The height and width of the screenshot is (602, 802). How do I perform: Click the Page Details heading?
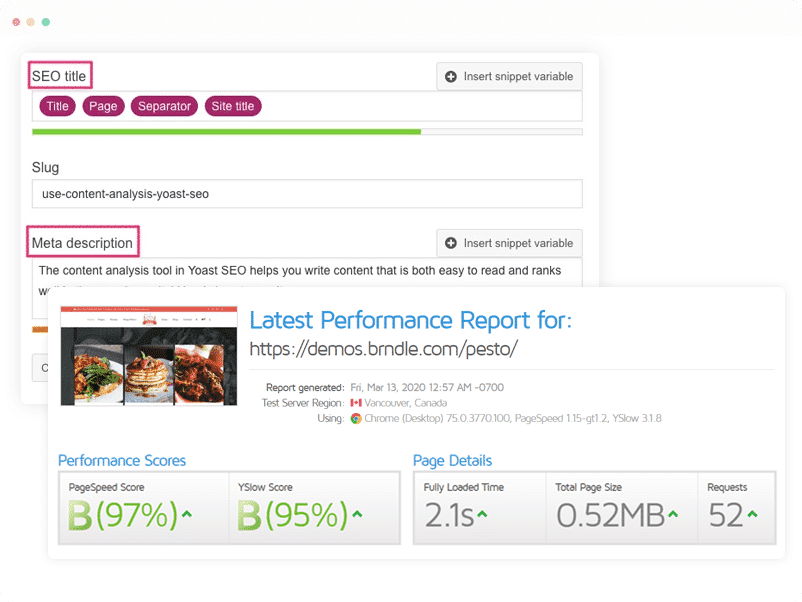click(452, 461)
